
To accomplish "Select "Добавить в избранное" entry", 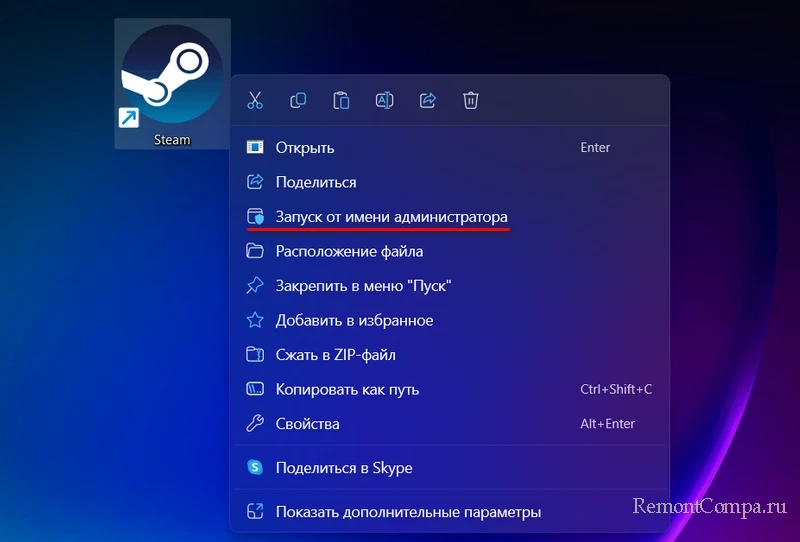I will tap(354, 321).
